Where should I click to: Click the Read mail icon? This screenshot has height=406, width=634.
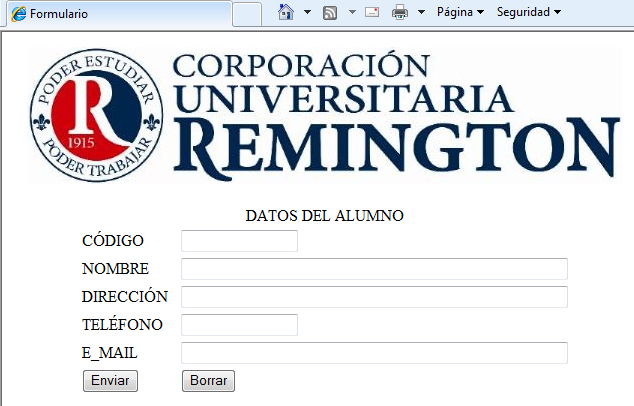click(372, 12)
